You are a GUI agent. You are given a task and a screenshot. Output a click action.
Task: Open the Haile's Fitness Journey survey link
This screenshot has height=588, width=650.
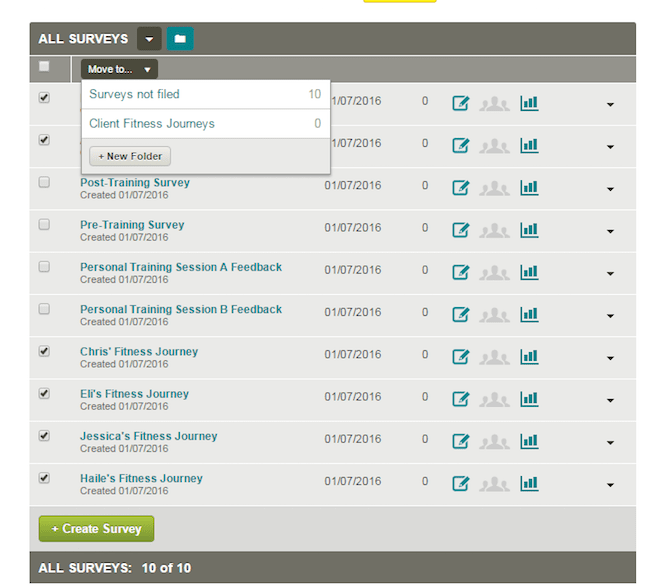(x=141, y=478)
